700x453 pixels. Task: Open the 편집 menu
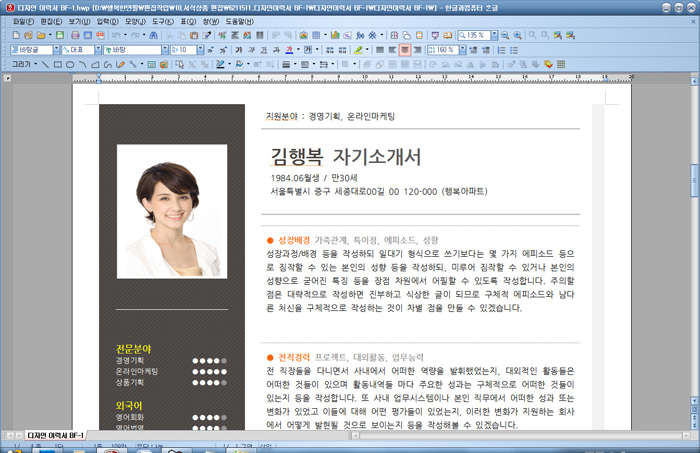pyautogui.click(x=51, y=21)
